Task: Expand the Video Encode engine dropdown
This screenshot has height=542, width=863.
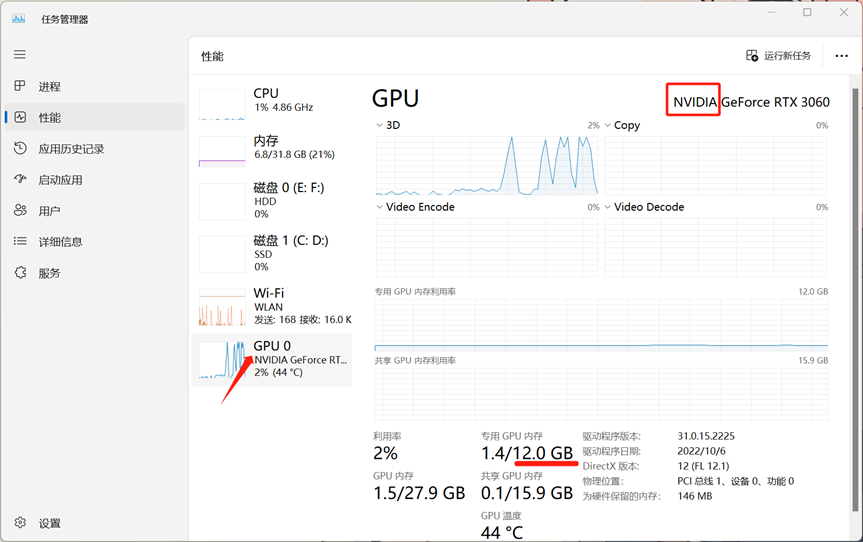Action: click(x=379, y=207)
